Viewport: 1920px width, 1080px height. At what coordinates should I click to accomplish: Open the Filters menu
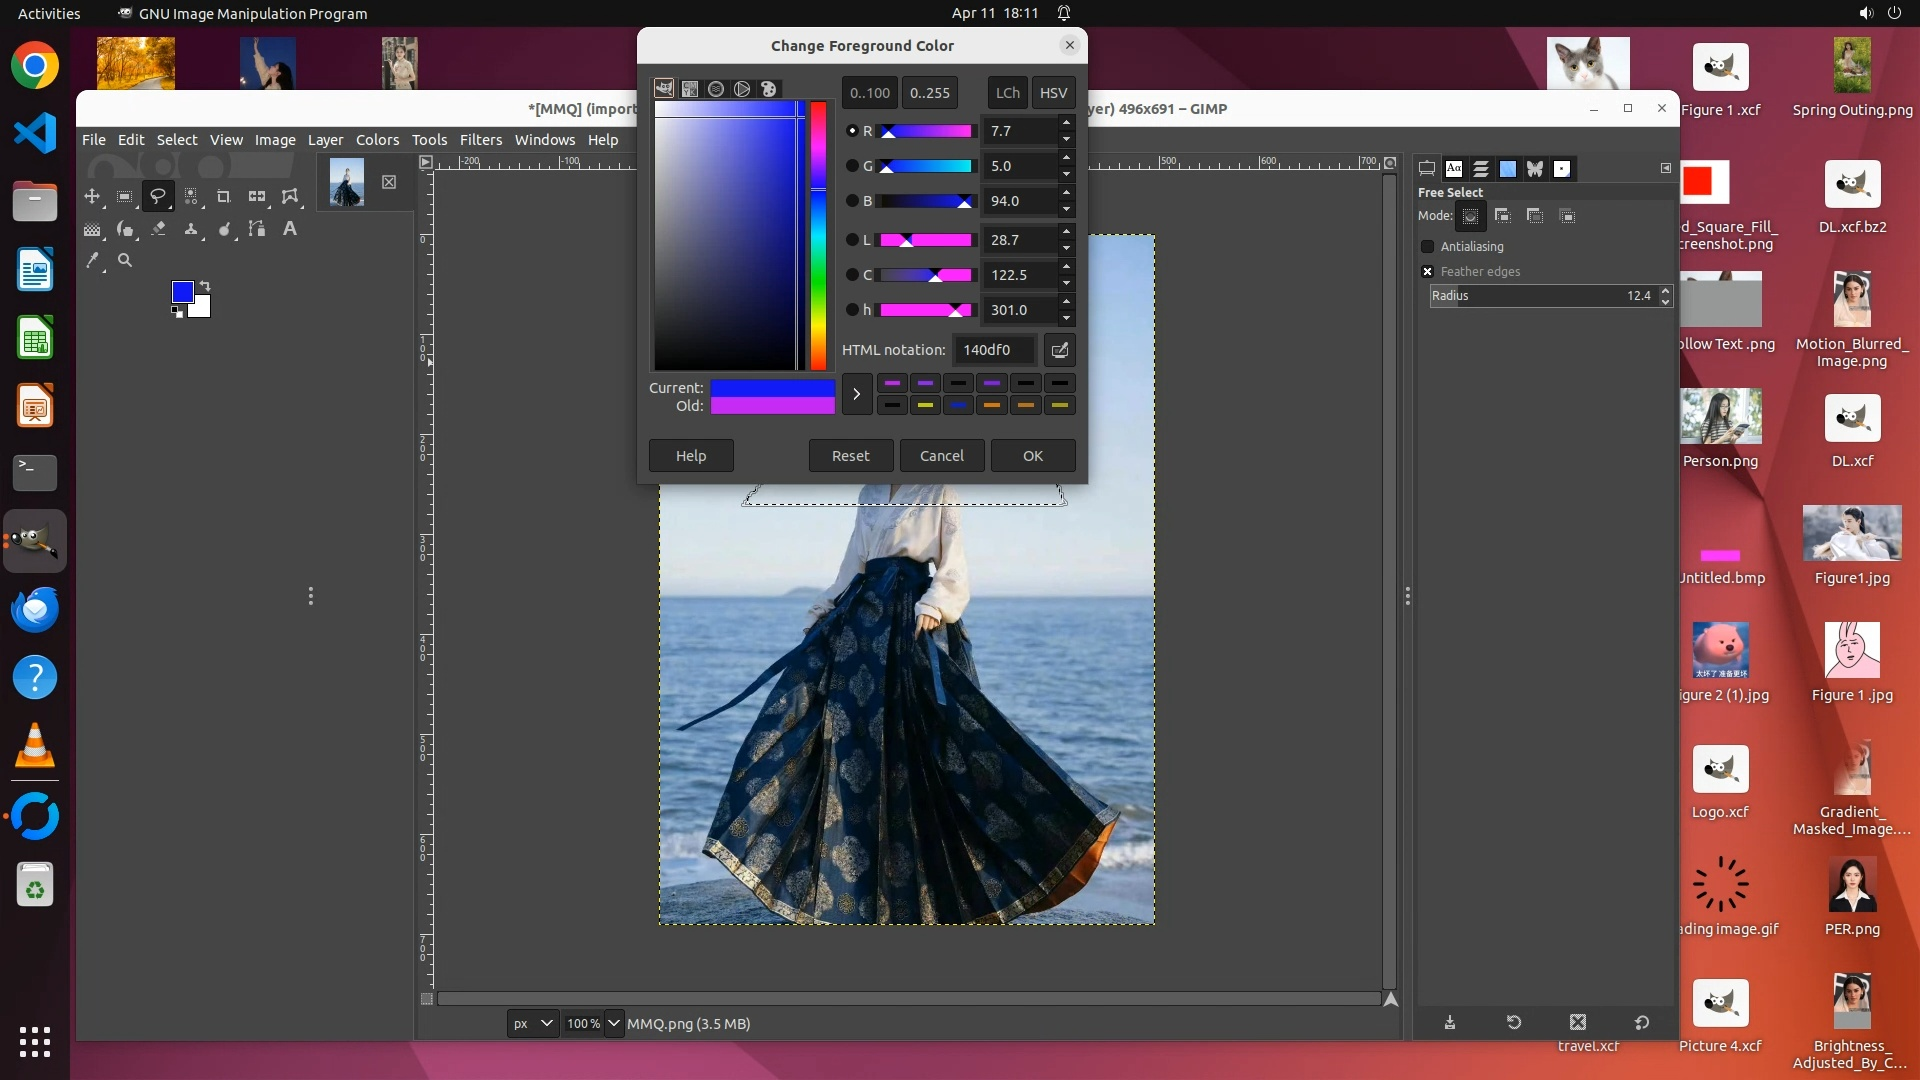click(x=480, y=140)
